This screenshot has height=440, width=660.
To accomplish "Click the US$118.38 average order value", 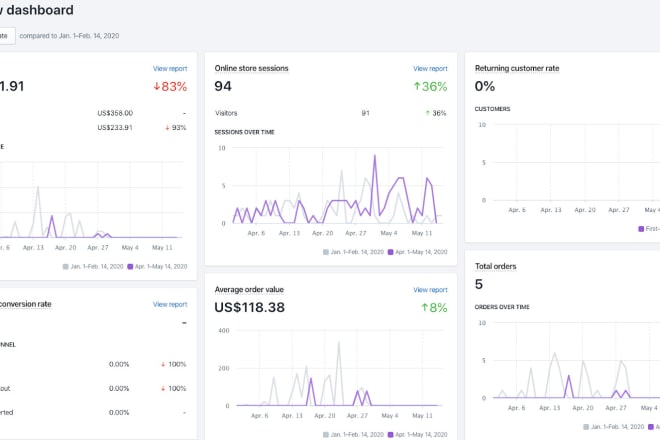I will [250, 307].
